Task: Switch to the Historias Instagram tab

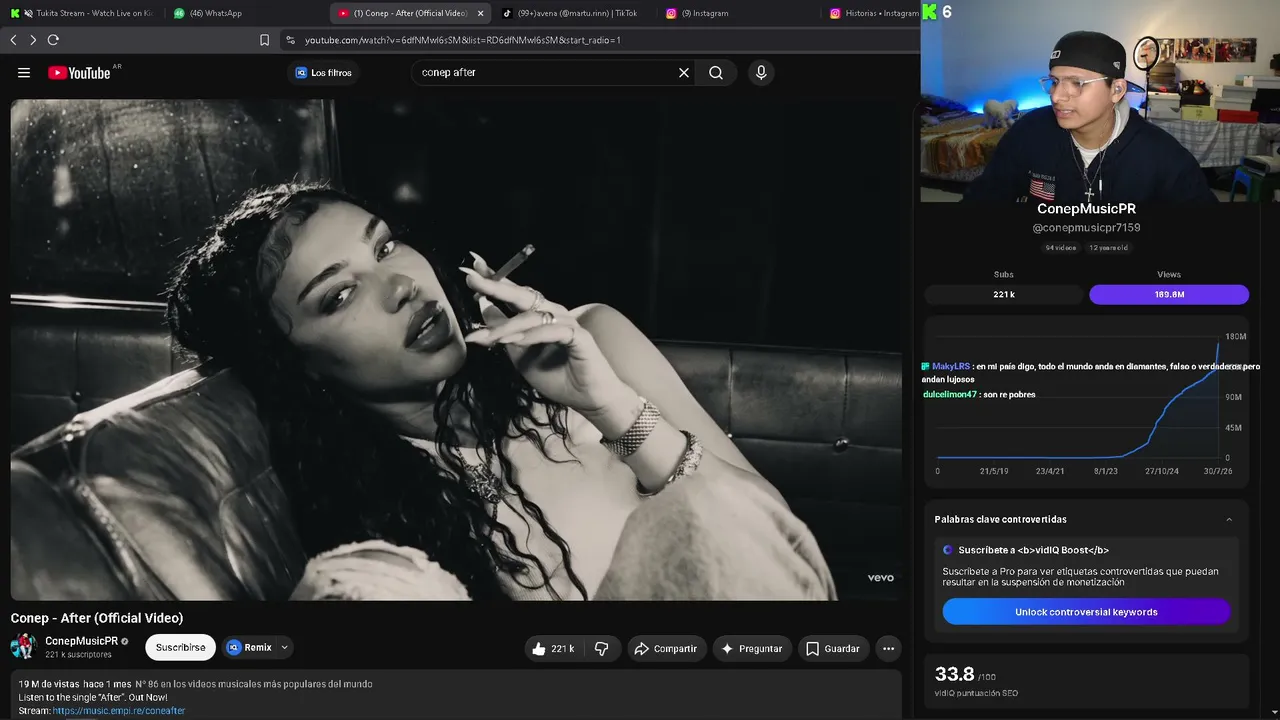Action: [872, 13]
